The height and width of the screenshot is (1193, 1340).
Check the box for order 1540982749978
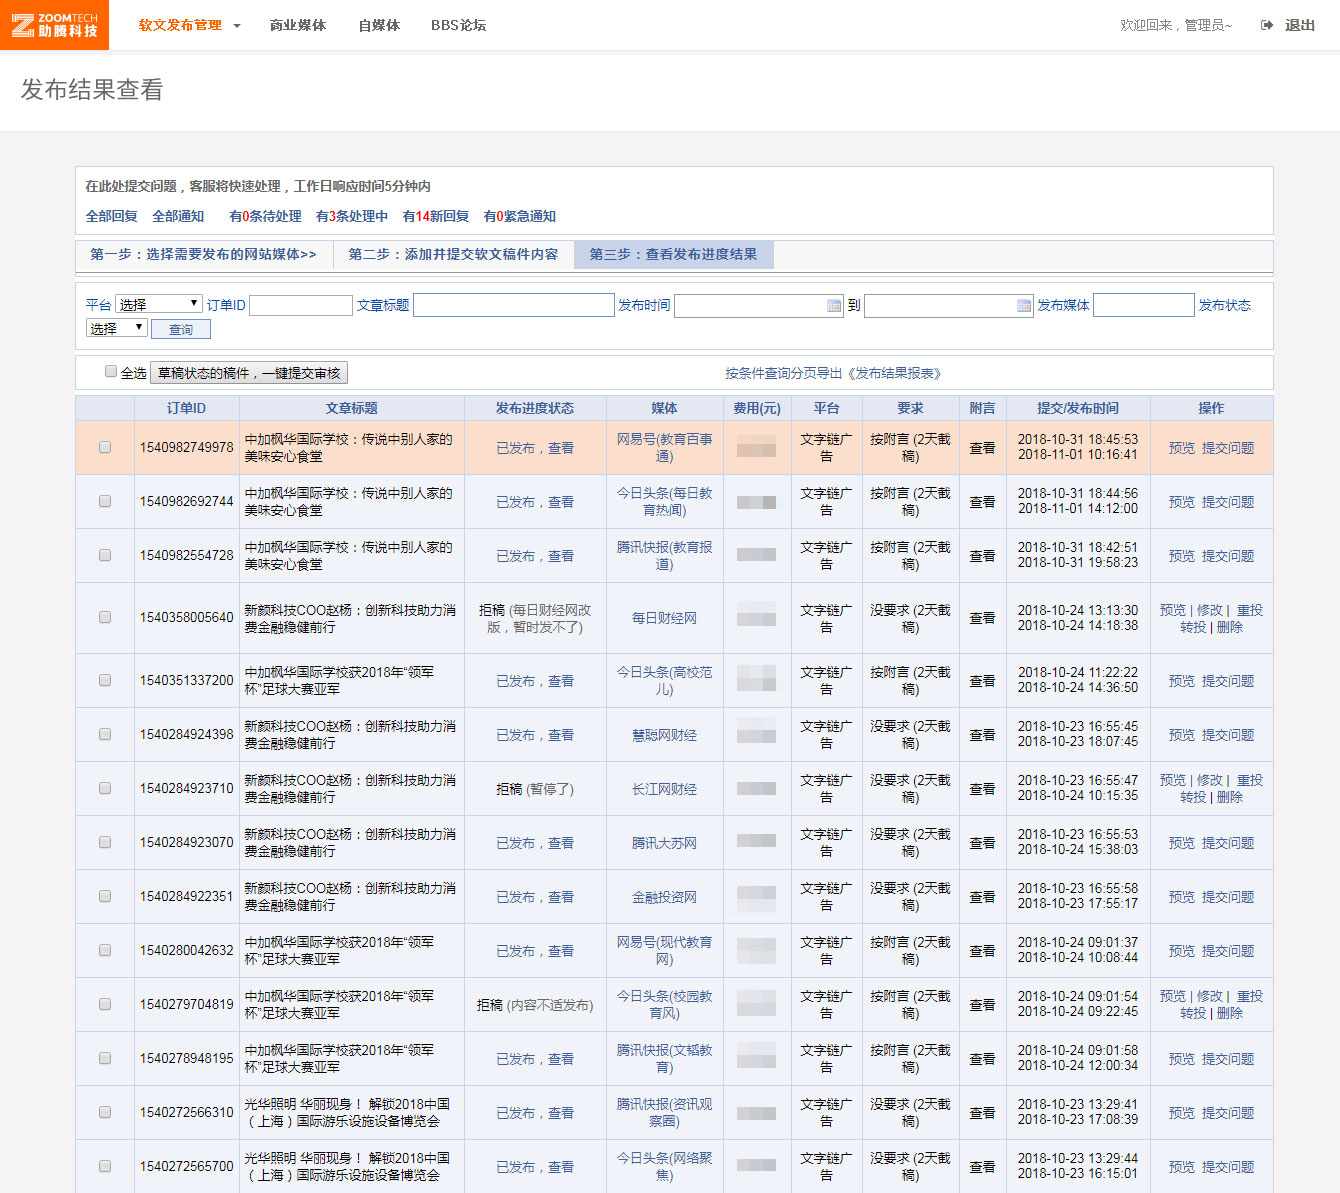105,448
